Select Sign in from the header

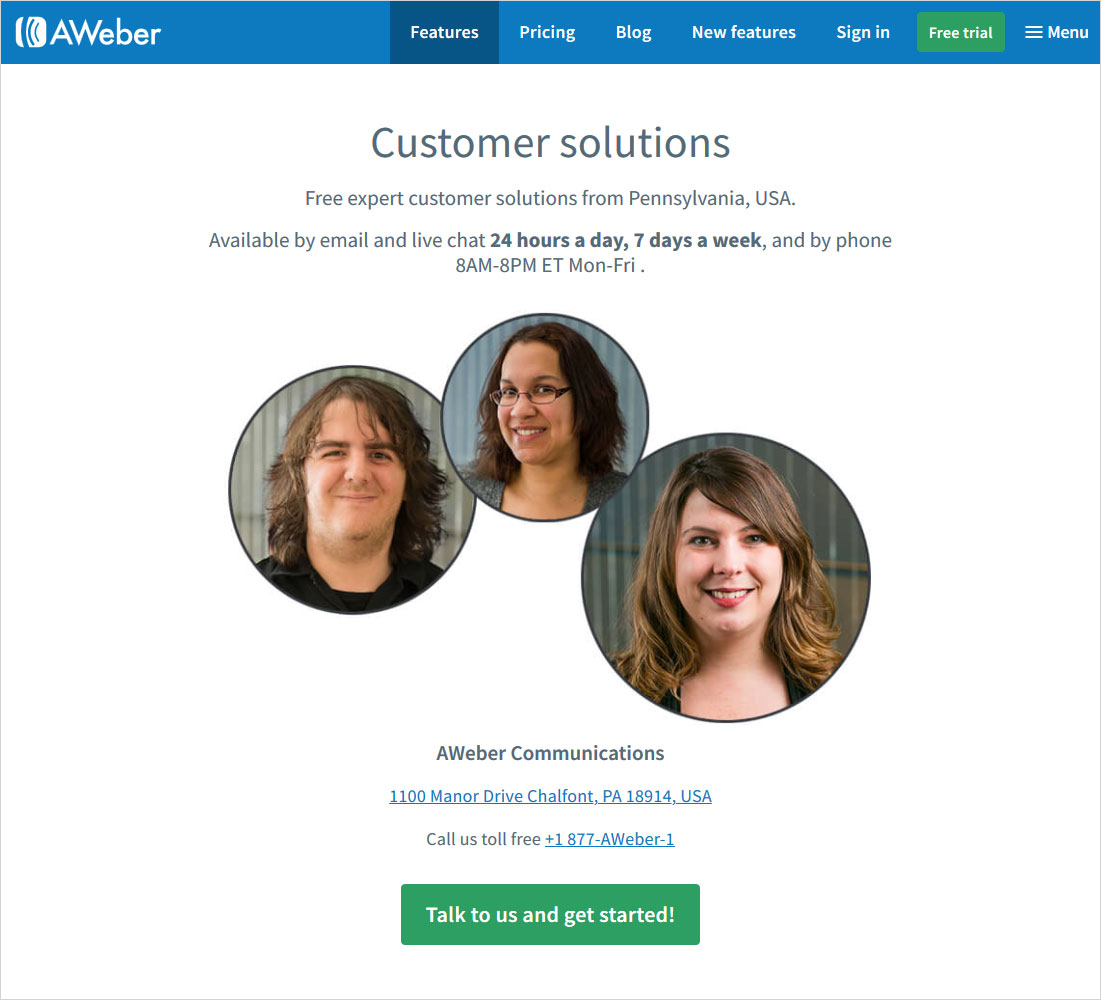(x=862, y=32)
